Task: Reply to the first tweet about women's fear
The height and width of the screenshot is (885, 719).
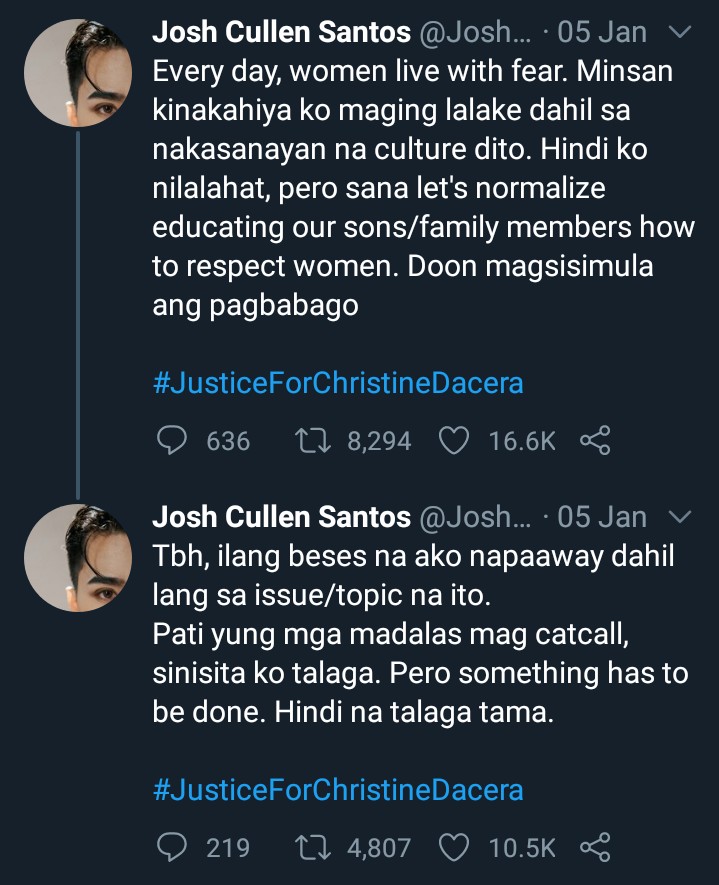Action: coord(174,440)
